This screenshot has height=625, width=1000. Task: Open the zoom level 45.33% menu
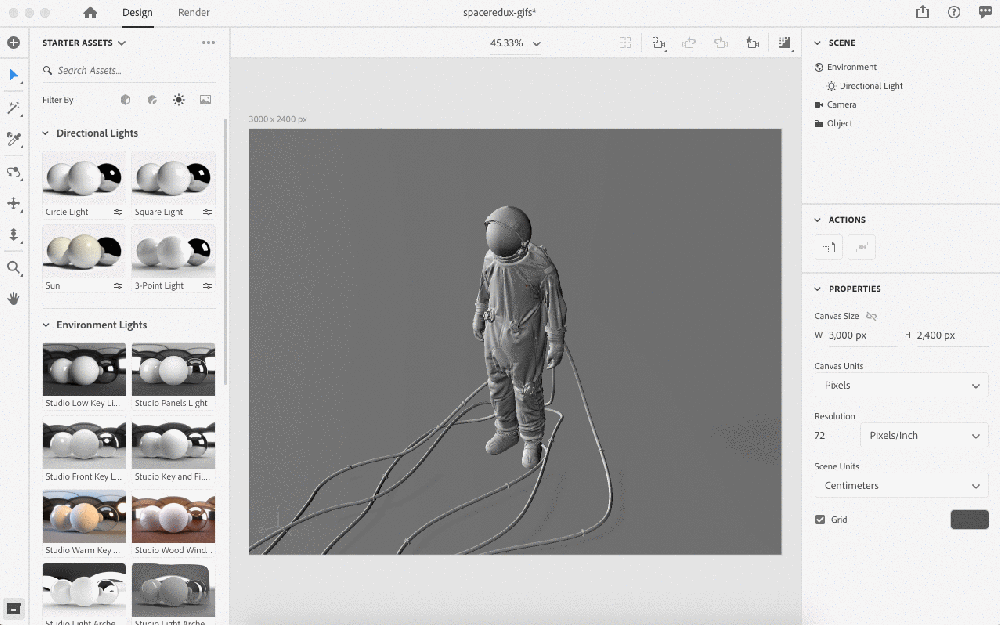514,43
